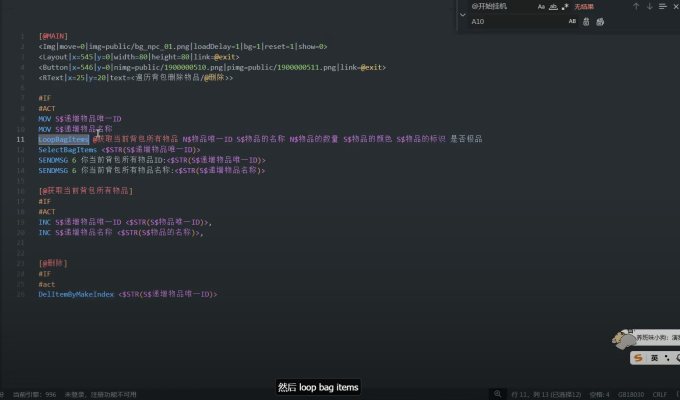Click Find in Selection icon

click(661, 6)
